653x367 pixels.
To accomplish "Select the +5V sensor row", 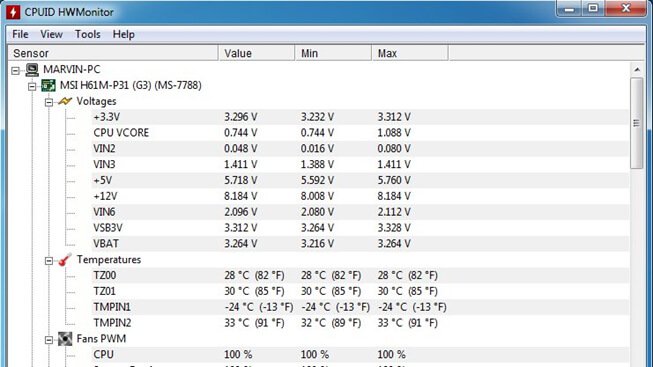I will (x=360, y=180).
